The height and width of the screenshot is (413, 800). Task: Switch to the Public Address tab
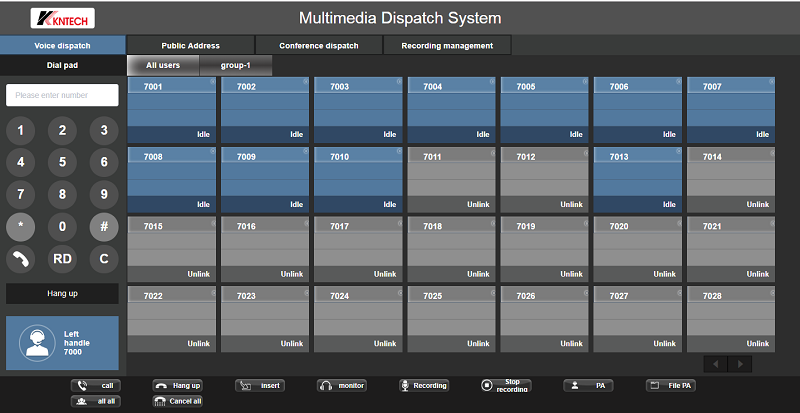pos(190,46)
